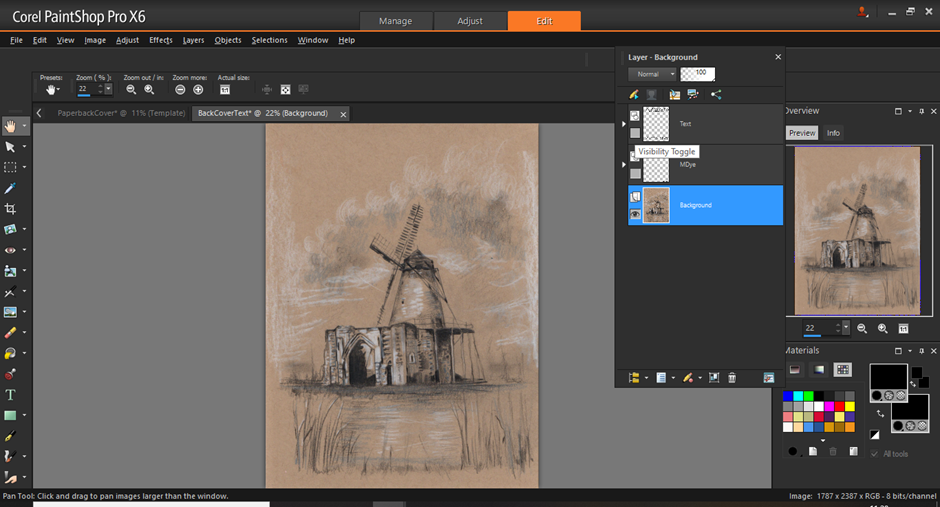Click the Preview tab in Overview
This screenshot has width=940, height=507.
pyautogui.click(x=802, y=133)
